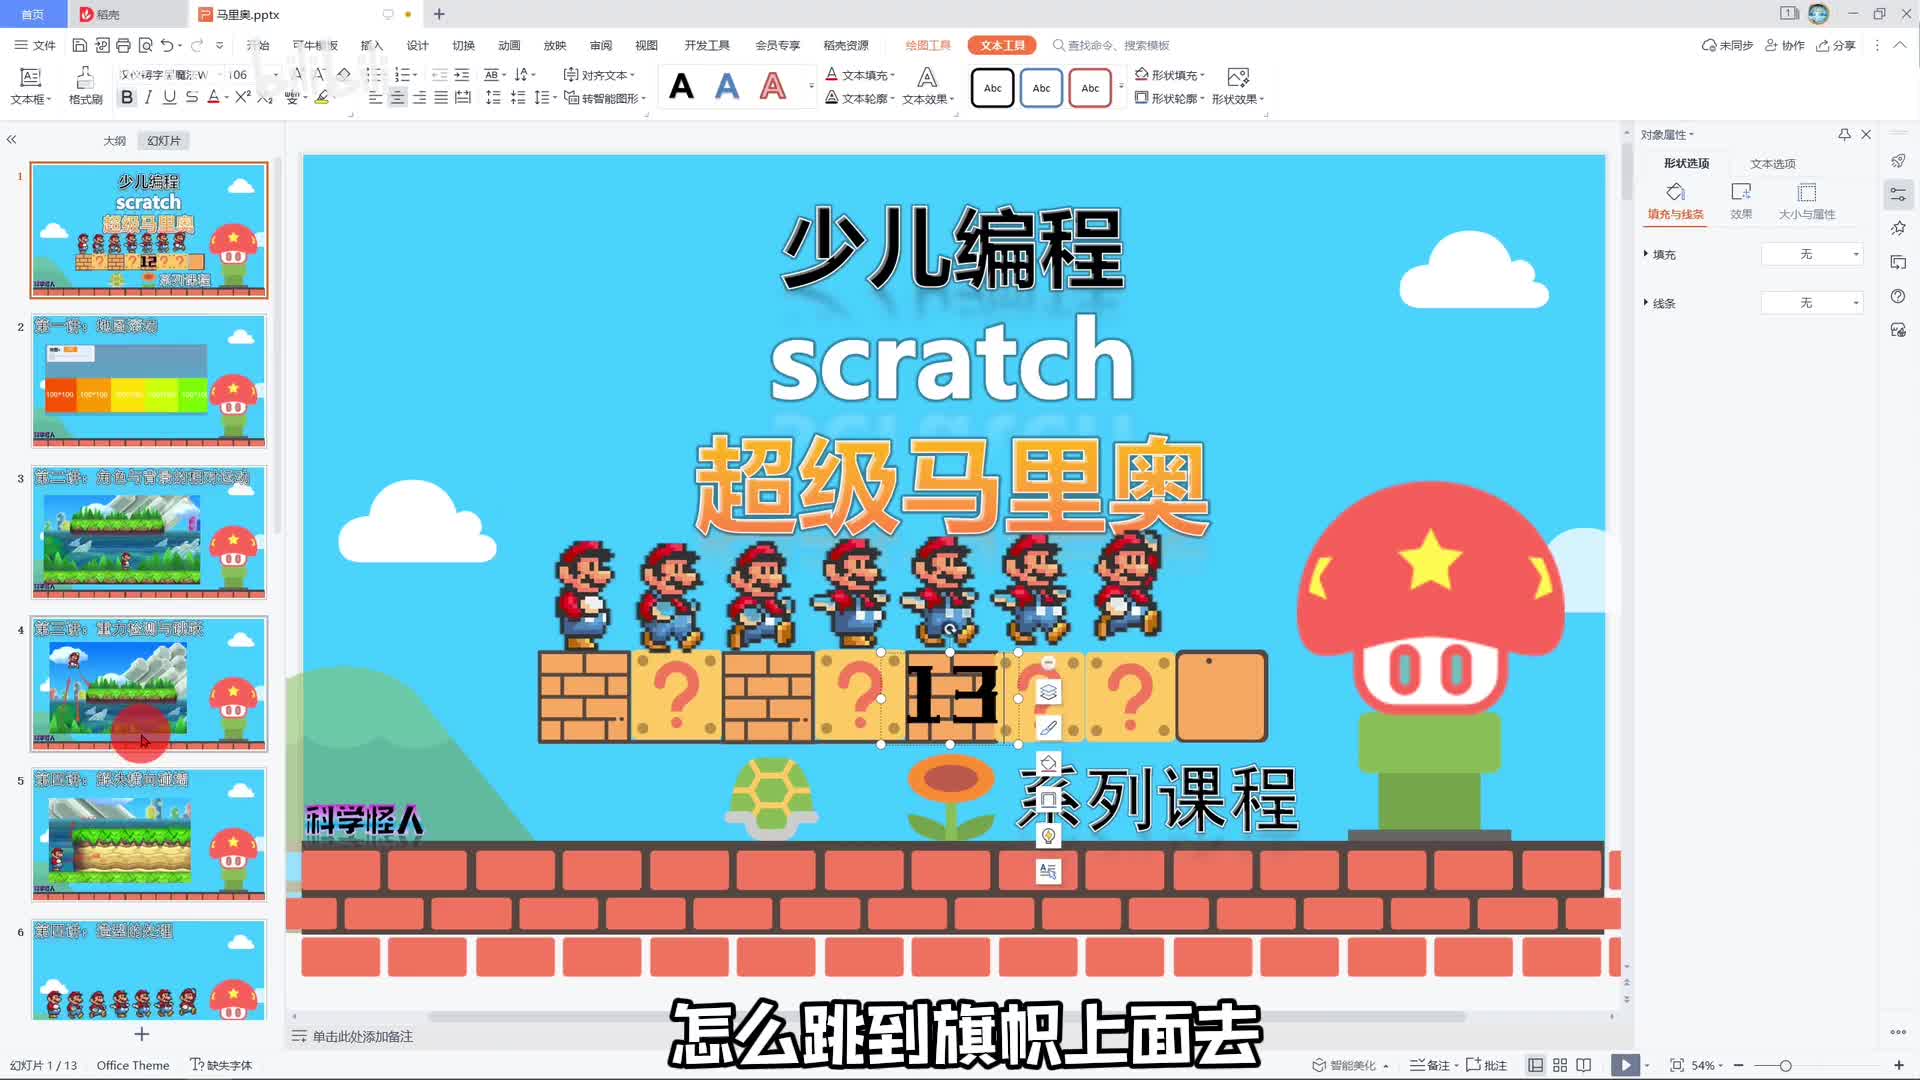Switch to the 设计 ribbon tab
Image resolution: width=1920 pixels, height=1080 pixels.
click(x=418, y=45)
